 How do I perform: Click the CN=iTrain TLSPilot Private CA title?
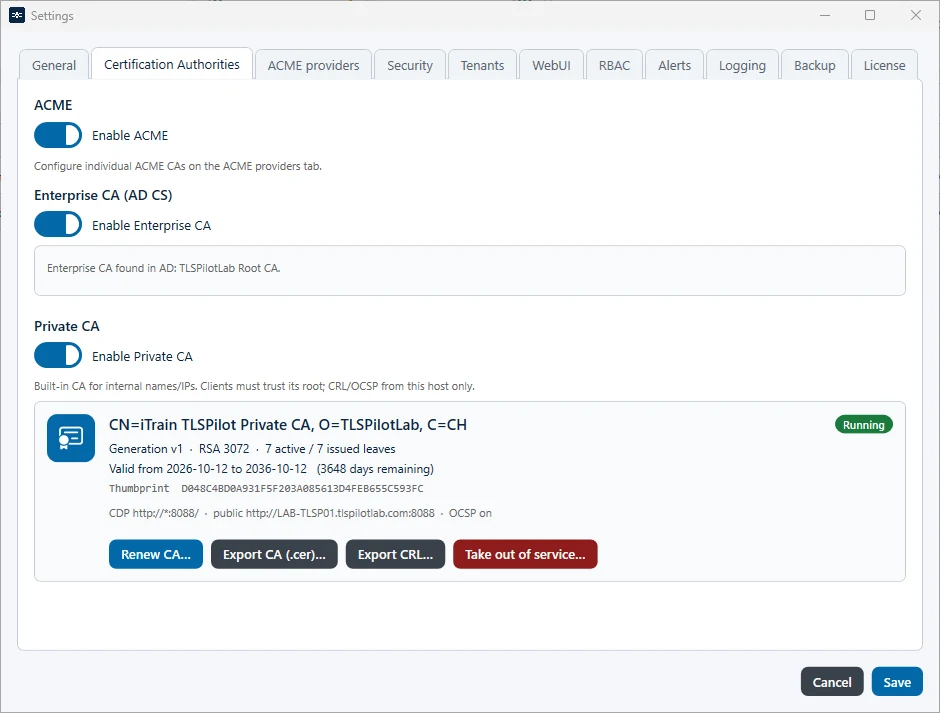288,425
